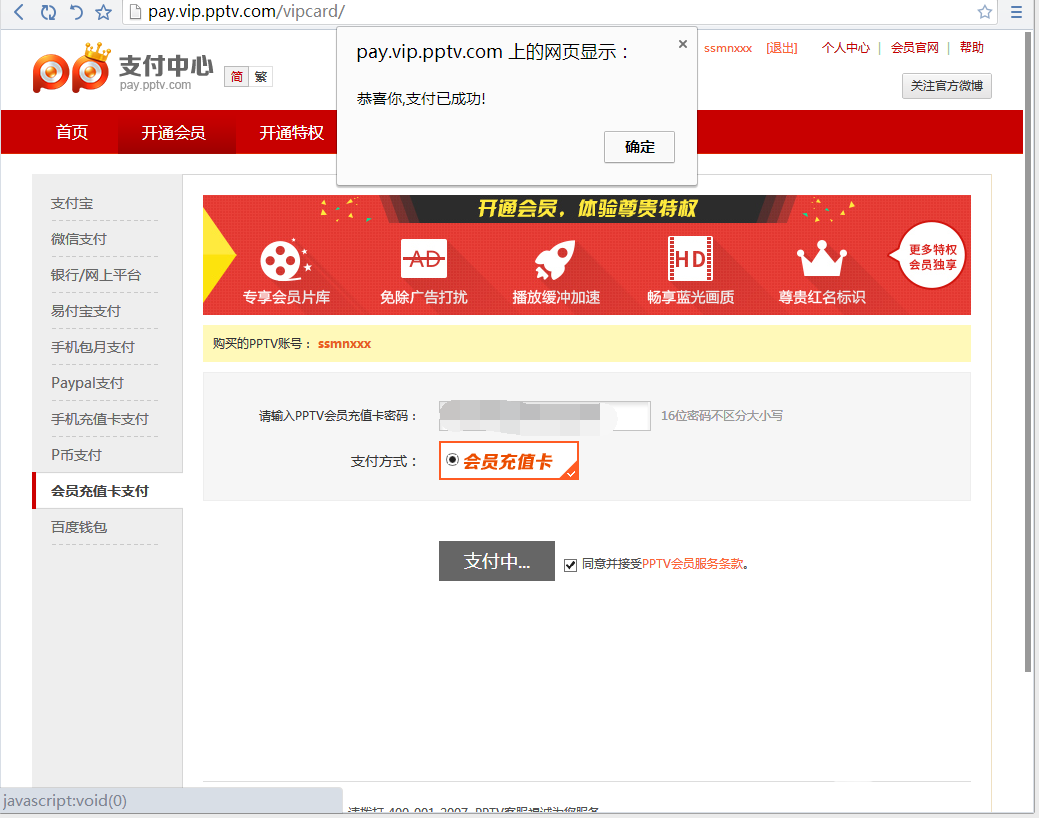This screenshot has height=818, width=1039.
Task: Click the undo arrow in the browser toolbar
Action: [x=76, y=12]
